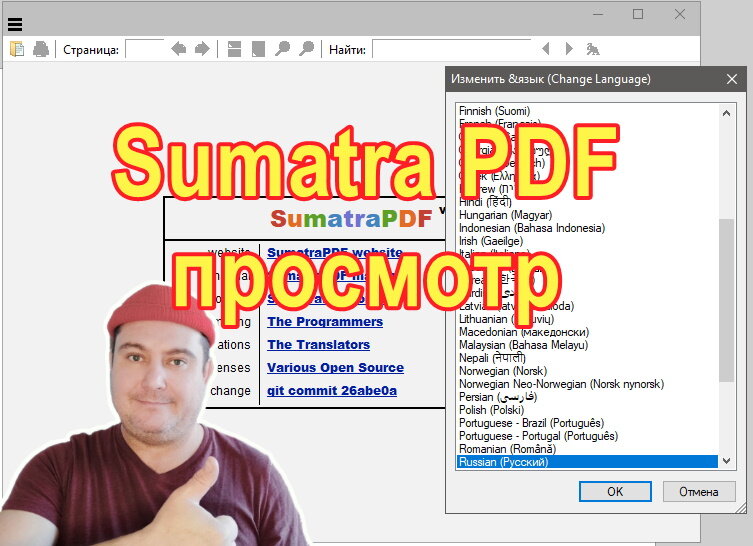
Task: Open git commit 26abe0a link
Action: [x=332, y=391]
